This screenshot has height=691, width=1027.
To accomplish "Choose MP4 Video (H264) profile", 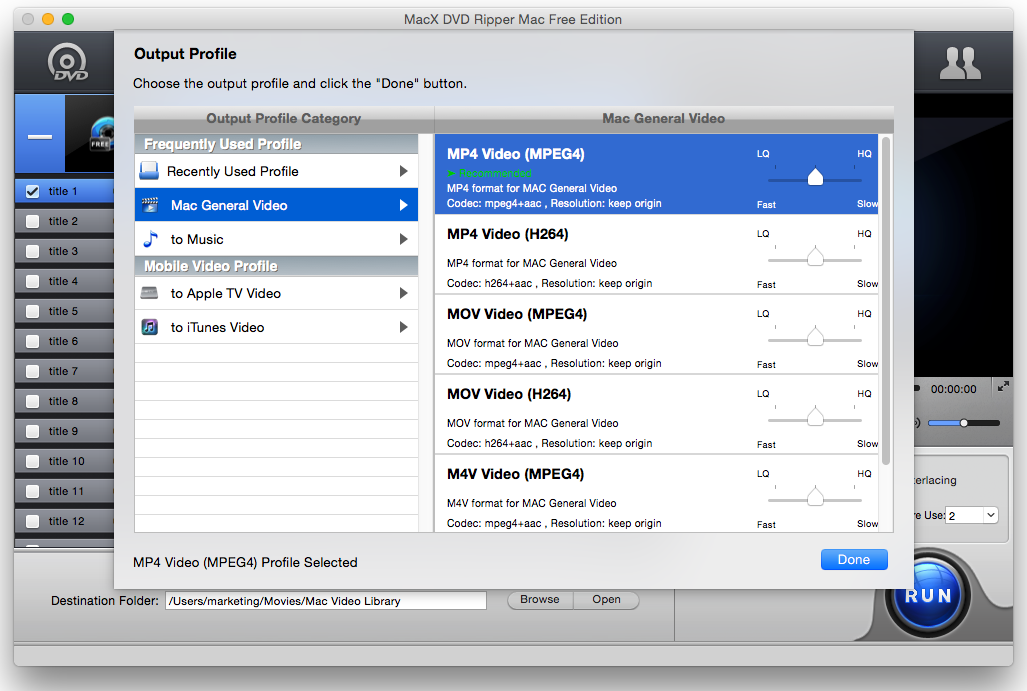I will pos(656,254).
